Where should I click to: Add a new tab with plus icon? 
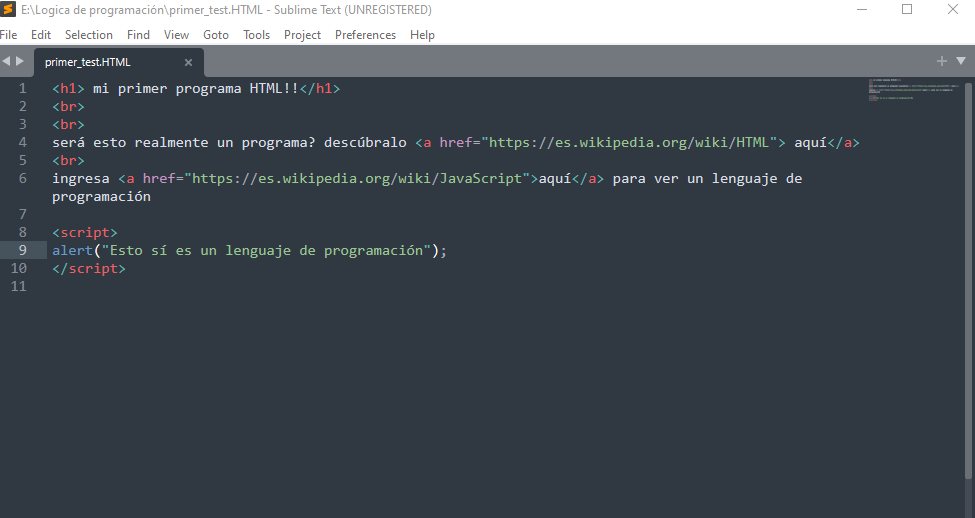point(941,61)
